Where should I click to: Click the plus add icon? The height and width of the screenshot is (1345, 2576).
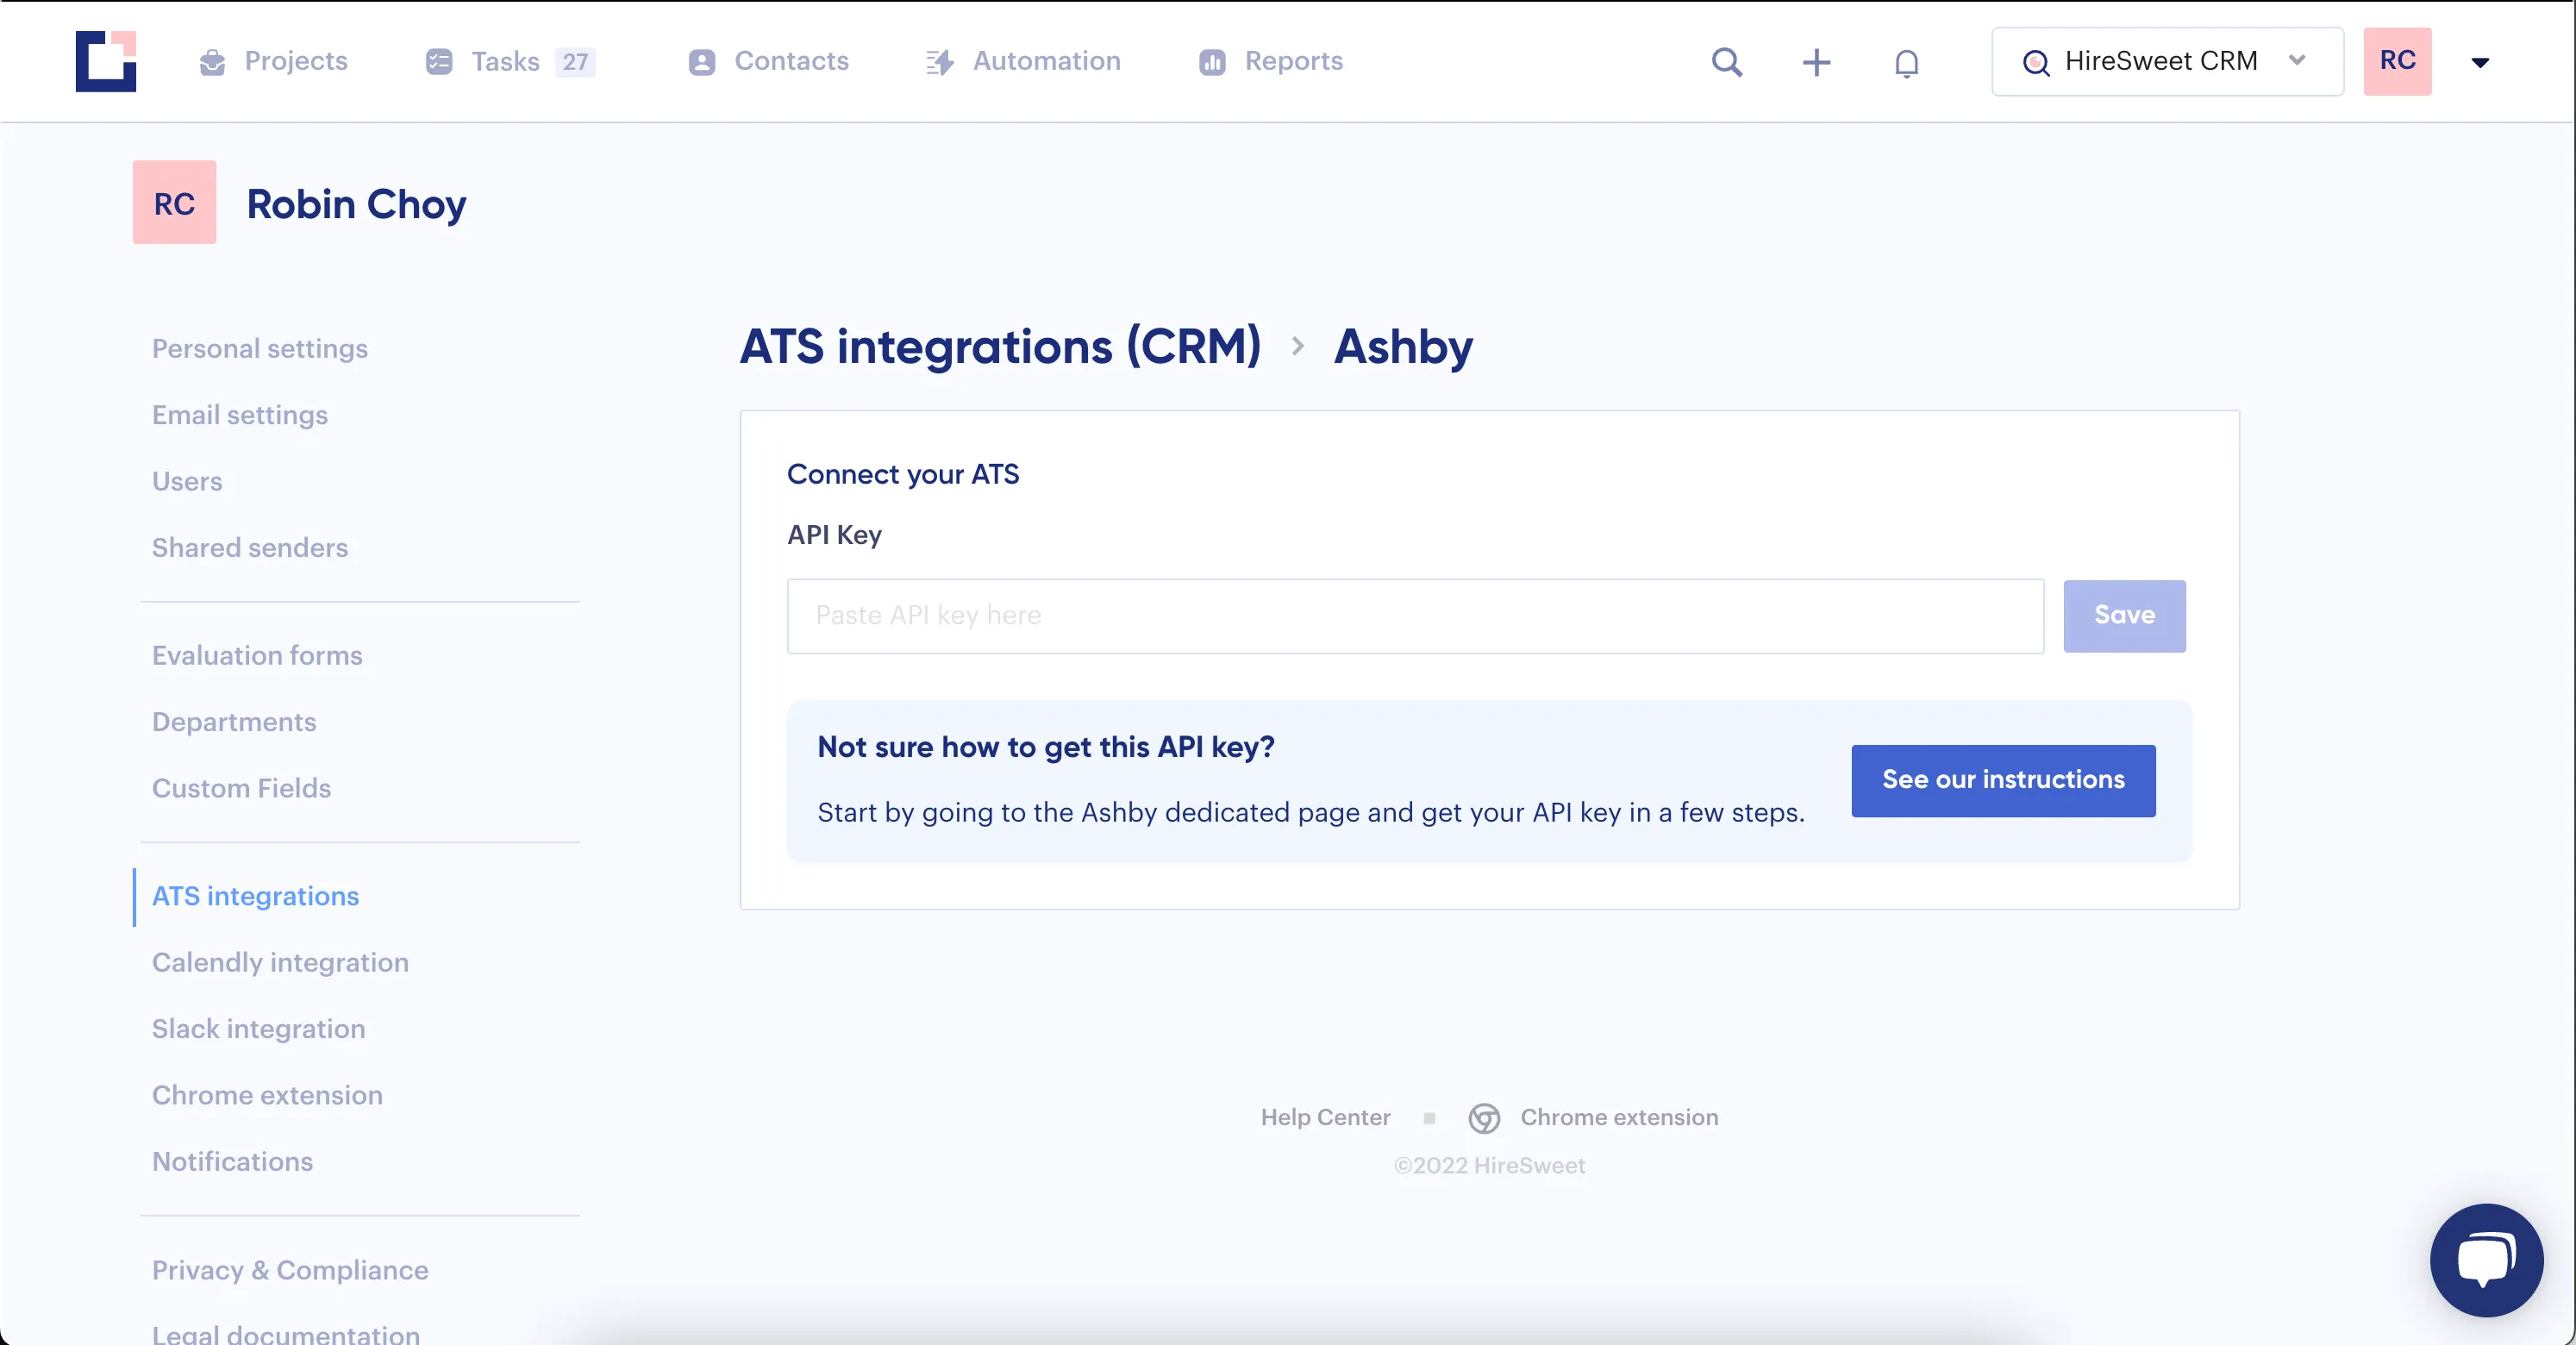pyautogui.click(x=1816, y=62)
